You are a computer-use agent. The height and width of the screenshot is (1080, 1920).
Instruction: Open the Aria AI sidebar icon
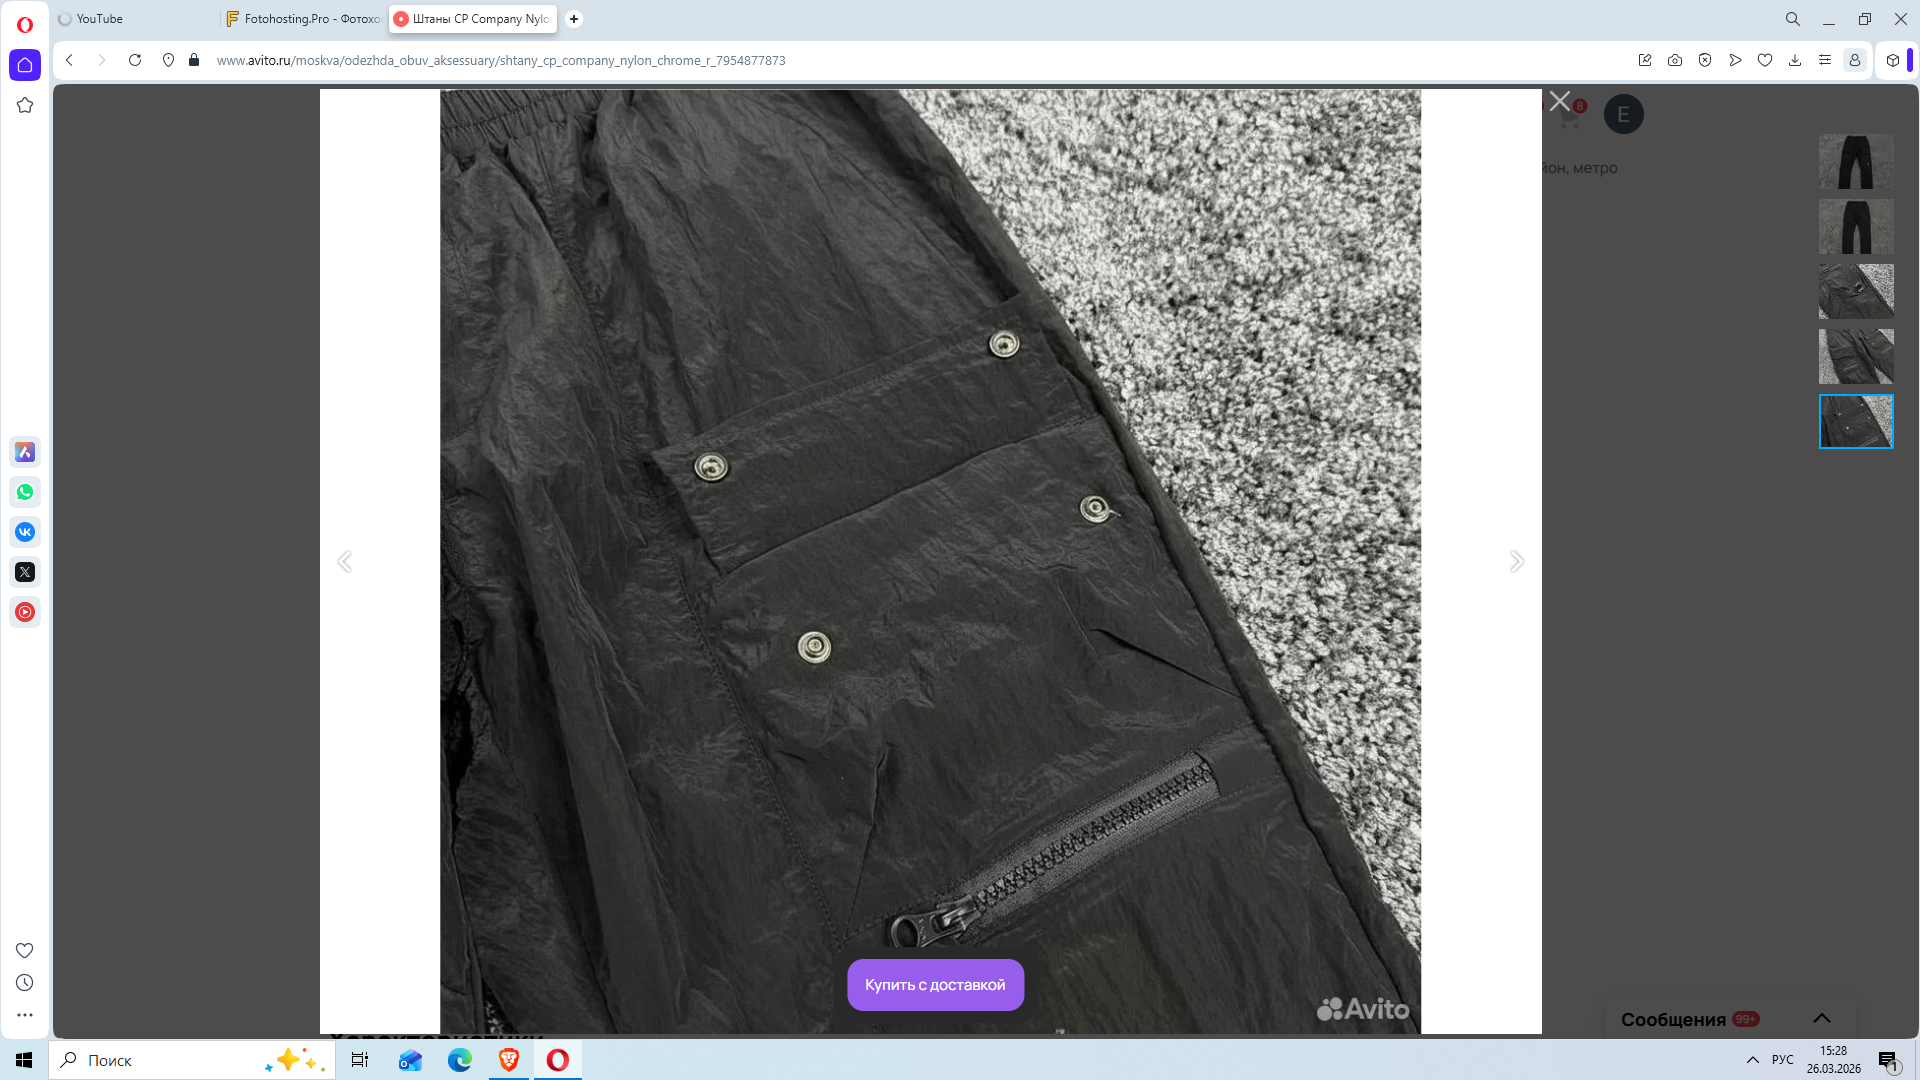25,452
